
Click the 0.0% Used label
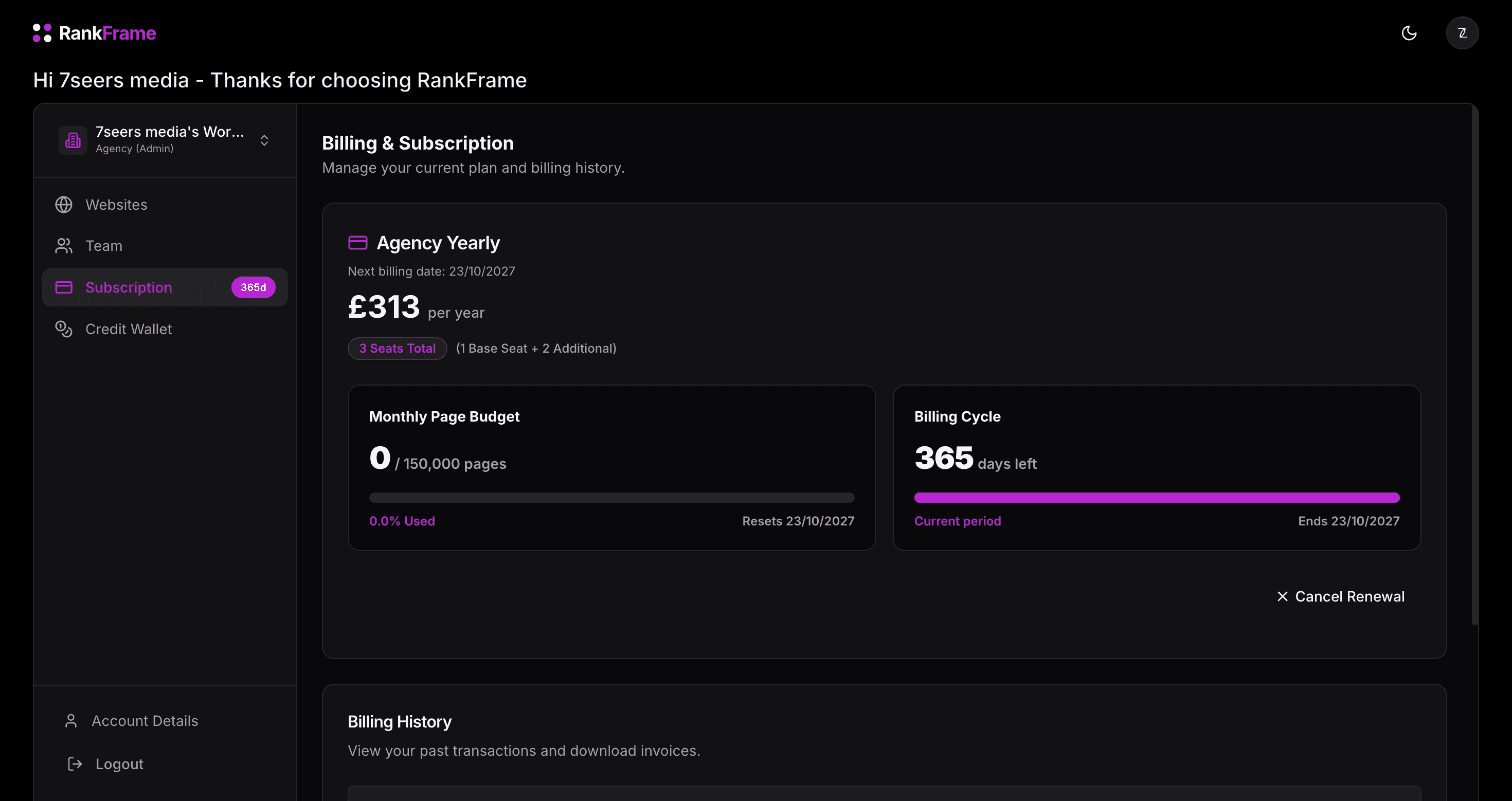tap(402, 521)
